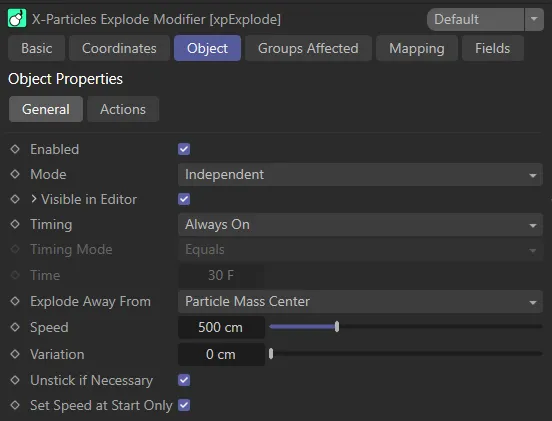
Task: Click dimmed keyframe diamond next to Time
Action: coord(15,275)
